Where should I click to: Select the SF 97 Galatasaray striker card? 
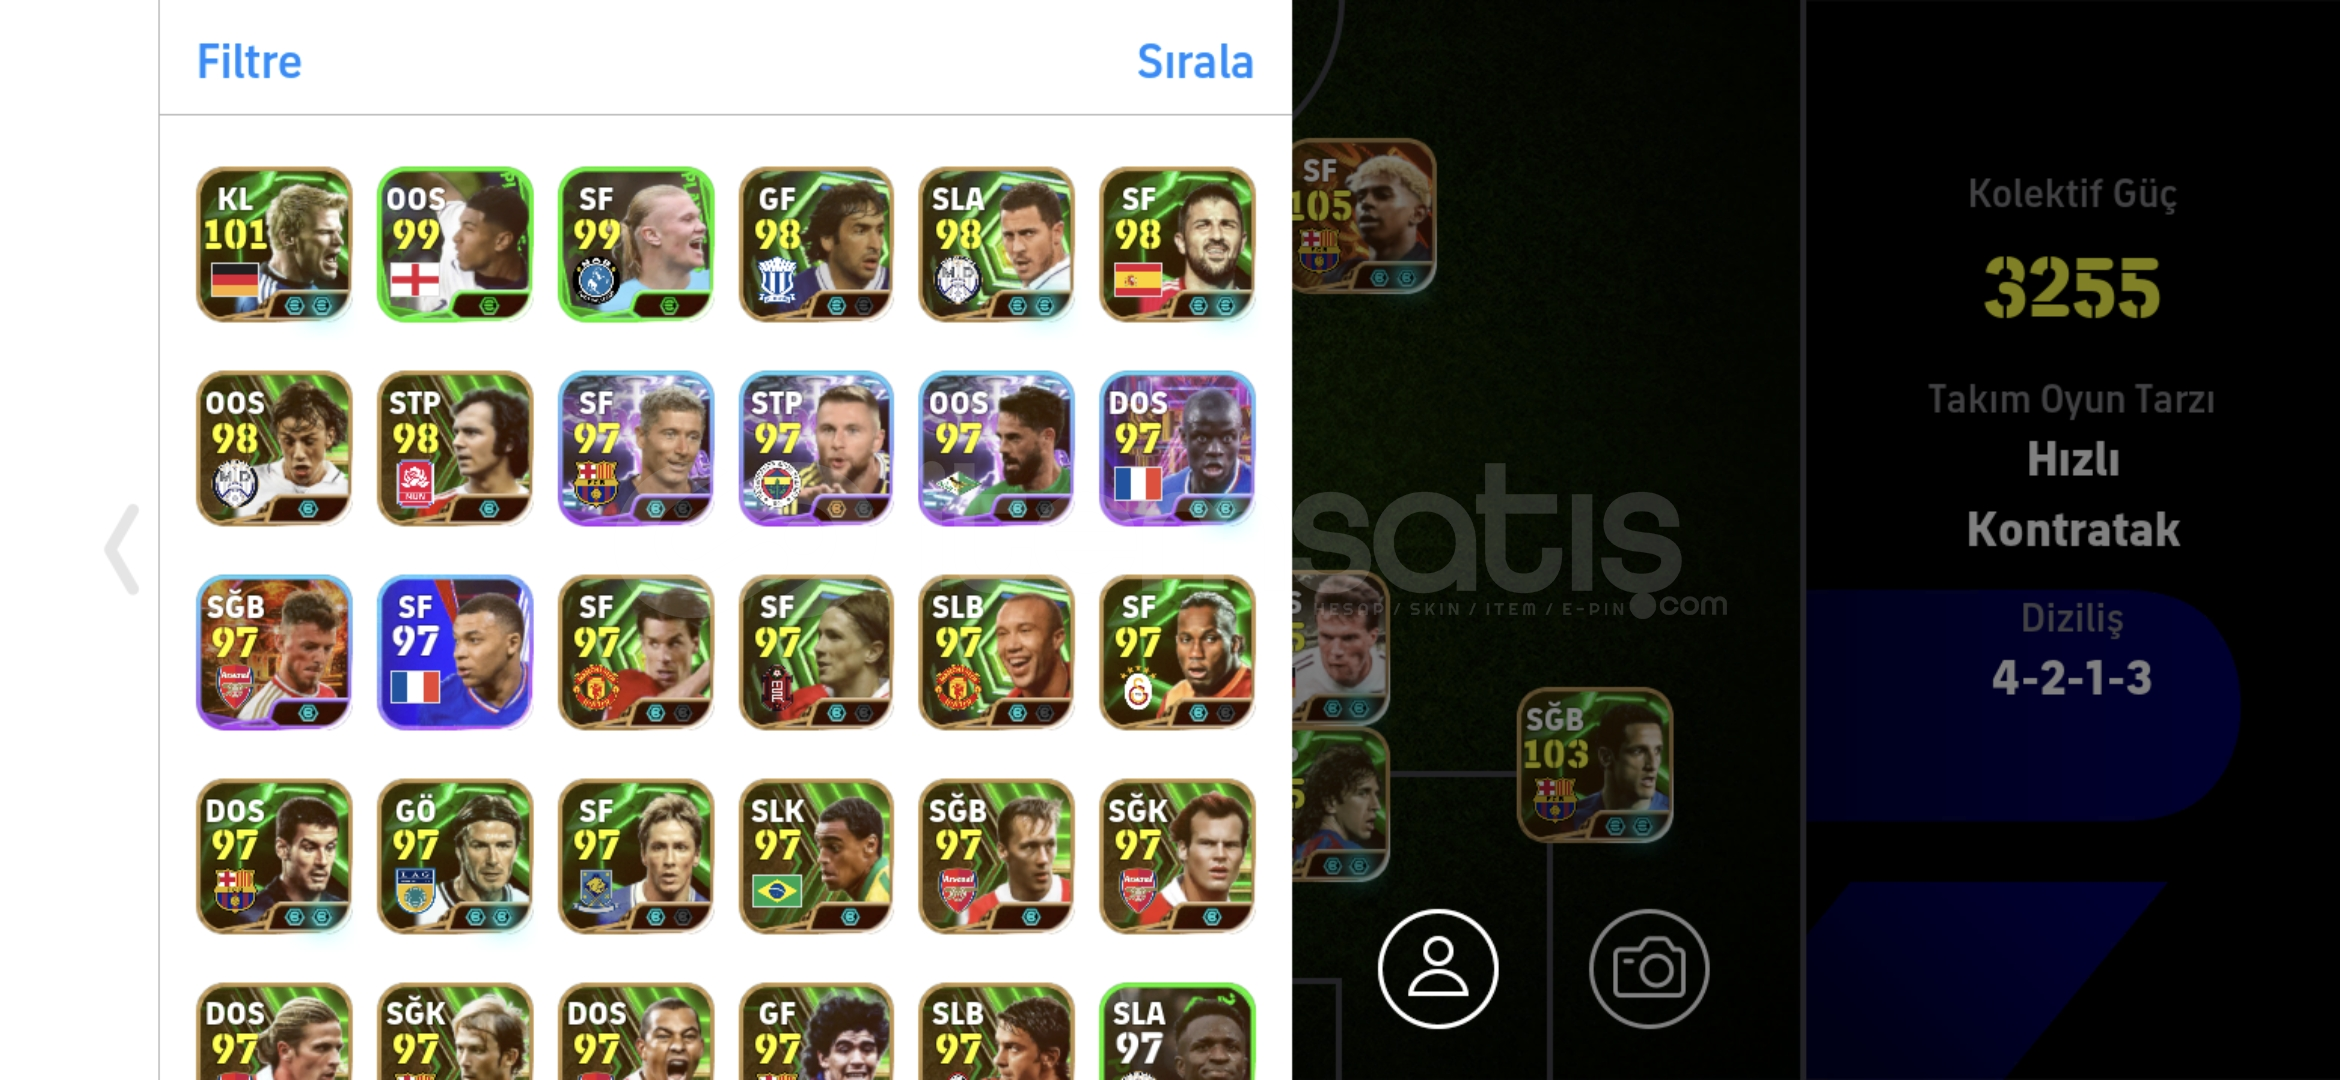(x=1177, y=652)
